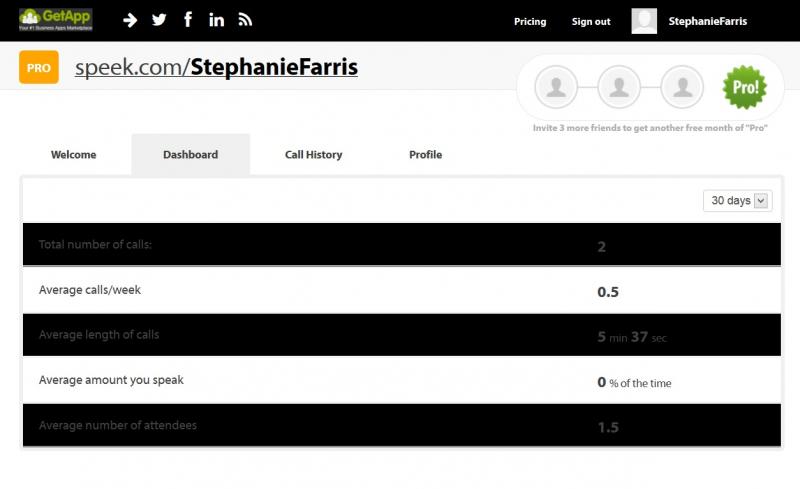Click the Total number of calls label

click(x=95, y=244)
